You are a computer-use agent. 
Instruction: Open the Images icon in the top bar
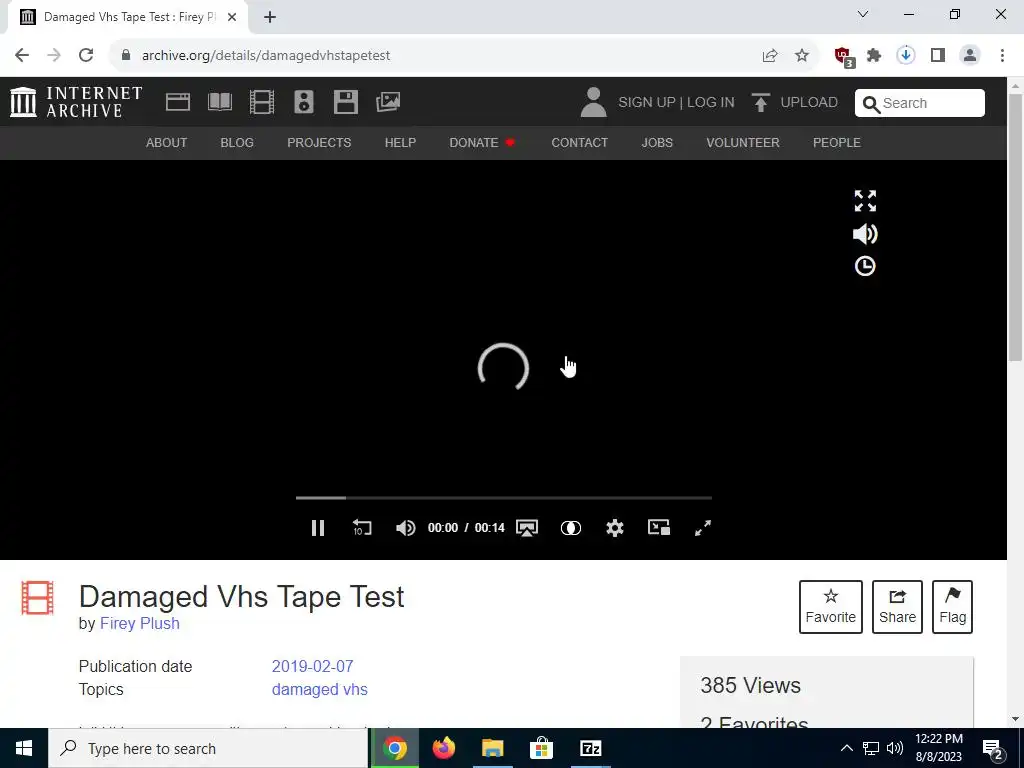388,102
